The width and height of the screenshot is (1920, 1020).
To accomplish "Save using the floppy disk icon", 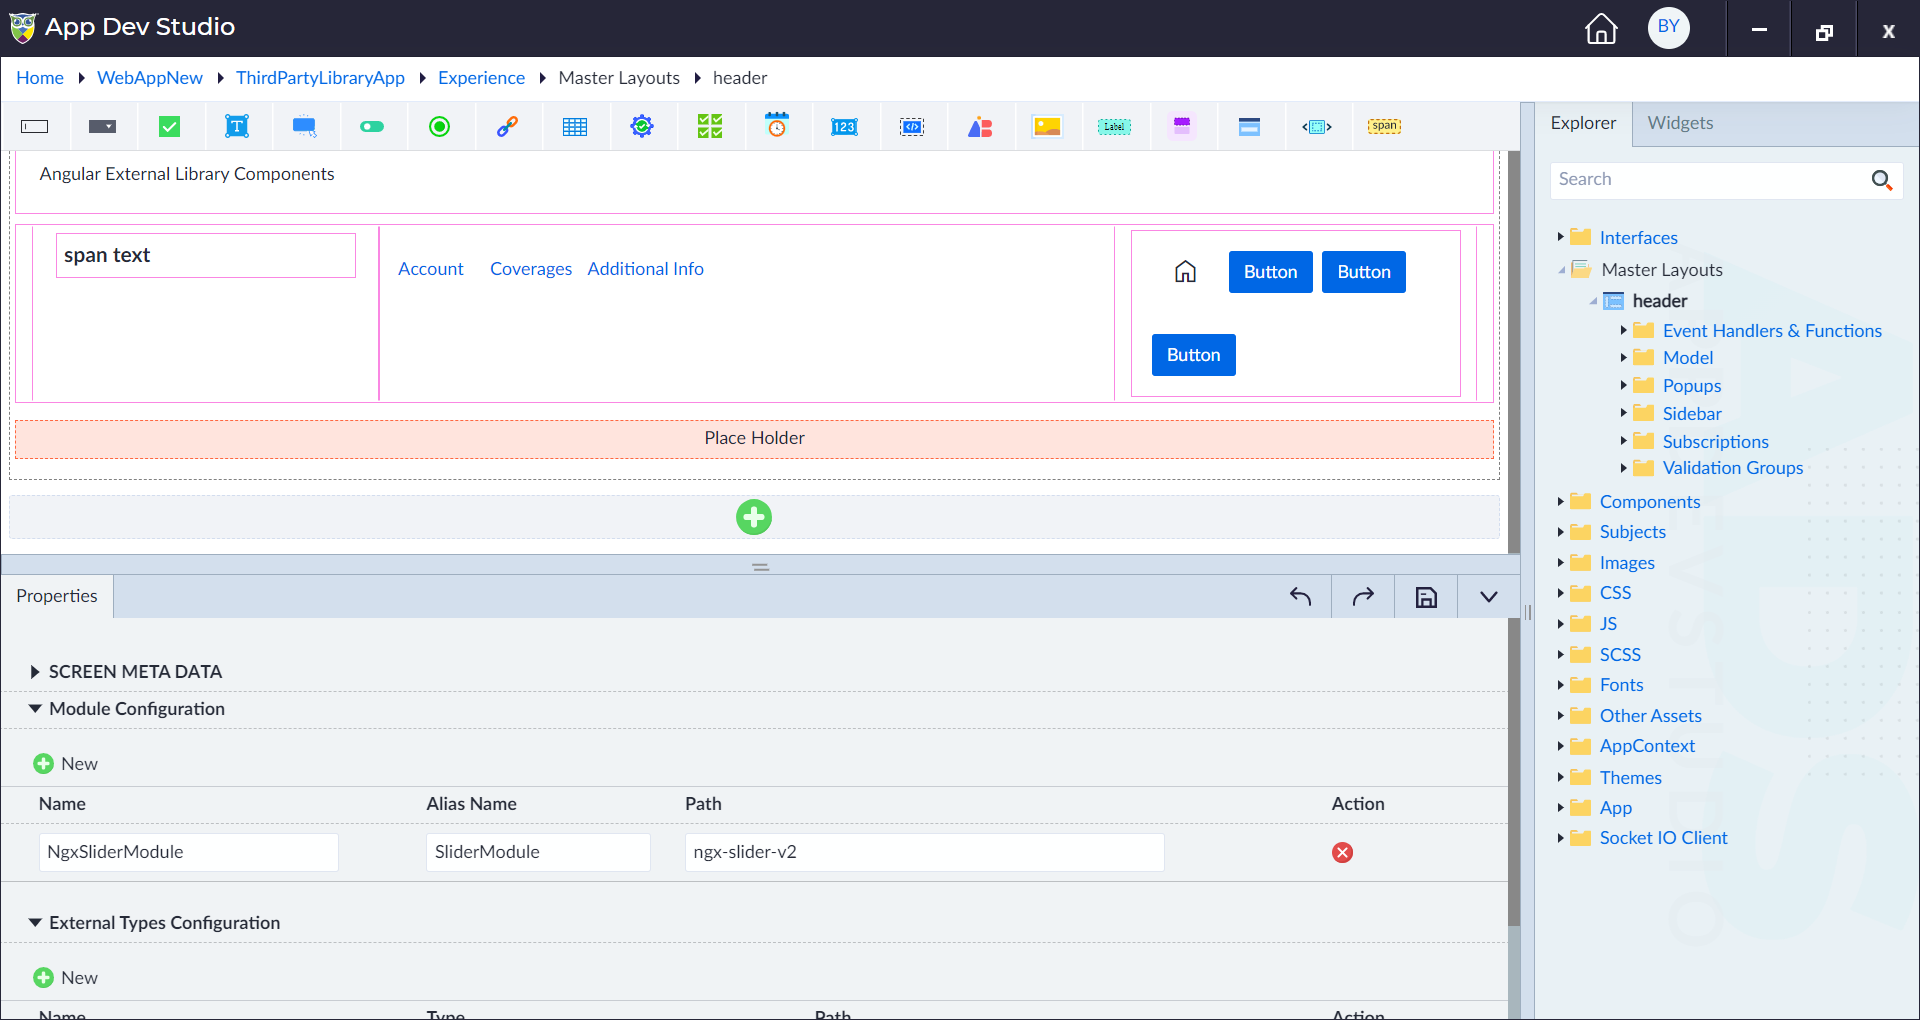I will click(x=1426, y=597).
